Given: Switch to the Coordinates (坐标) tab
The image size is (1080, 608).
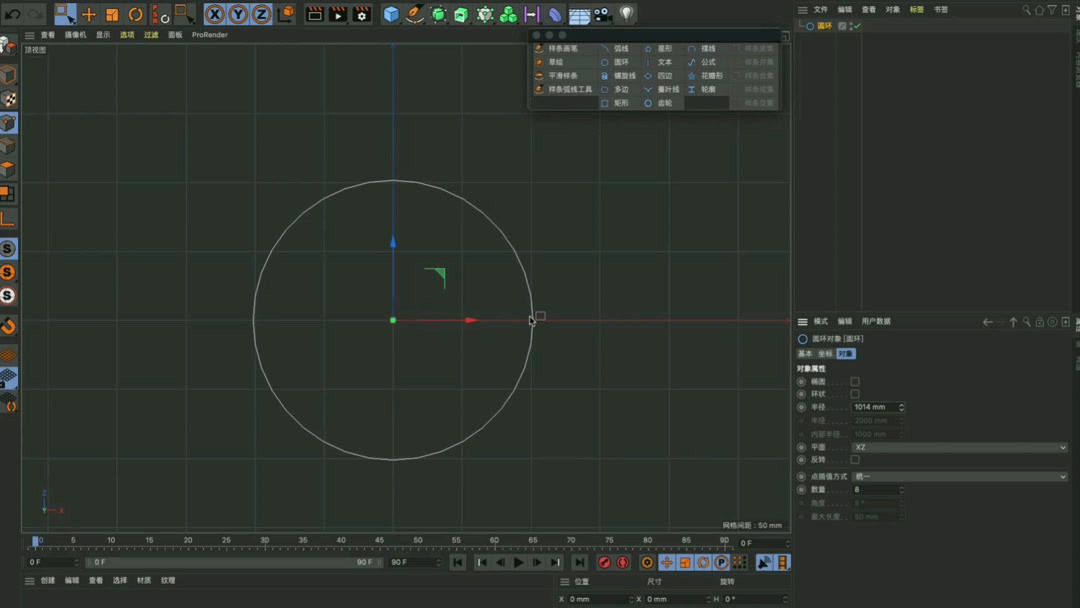Looking at the screenshot, I should pos(823,354).
